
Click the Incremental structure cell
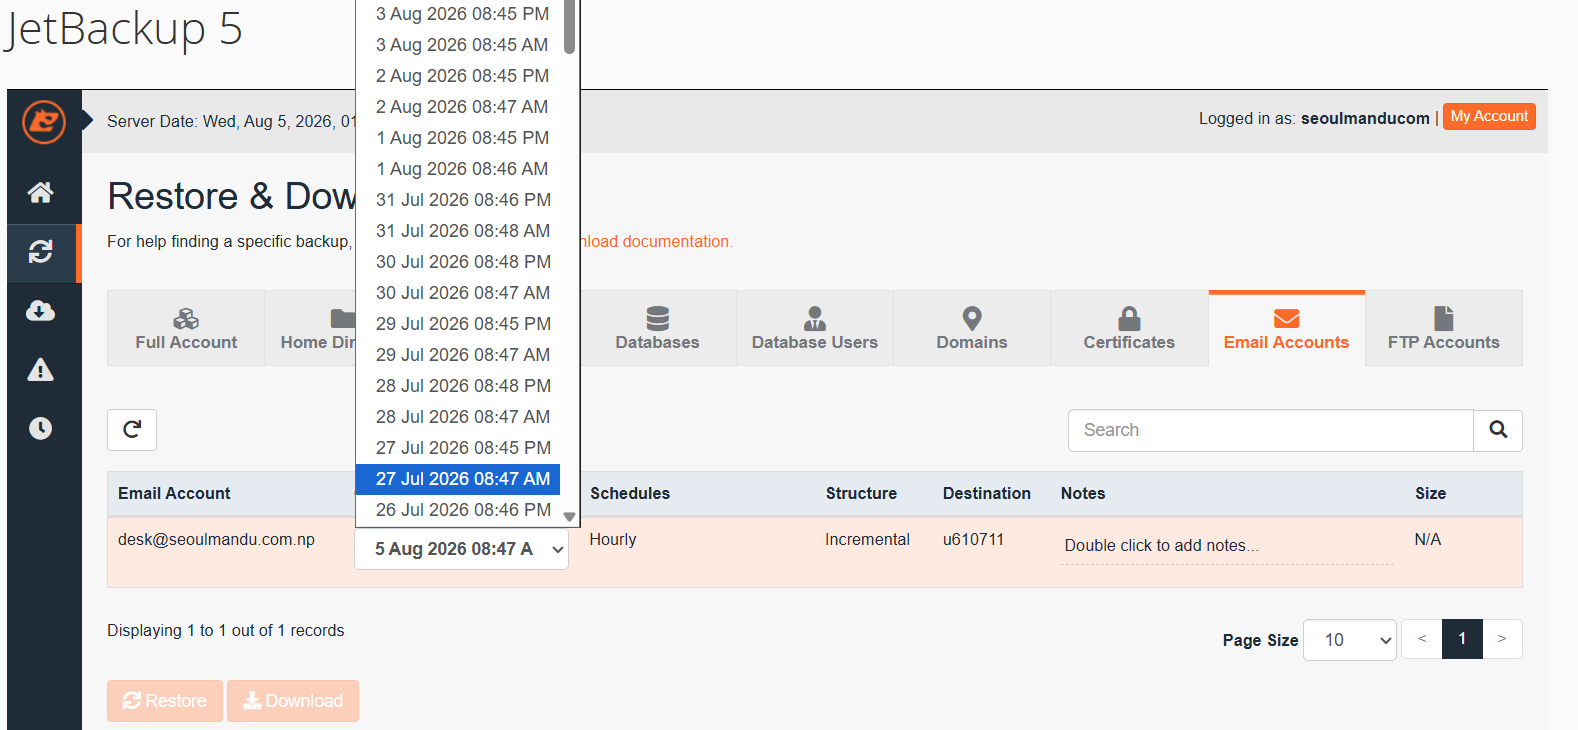pyautogui.click(x=867, y=540)
